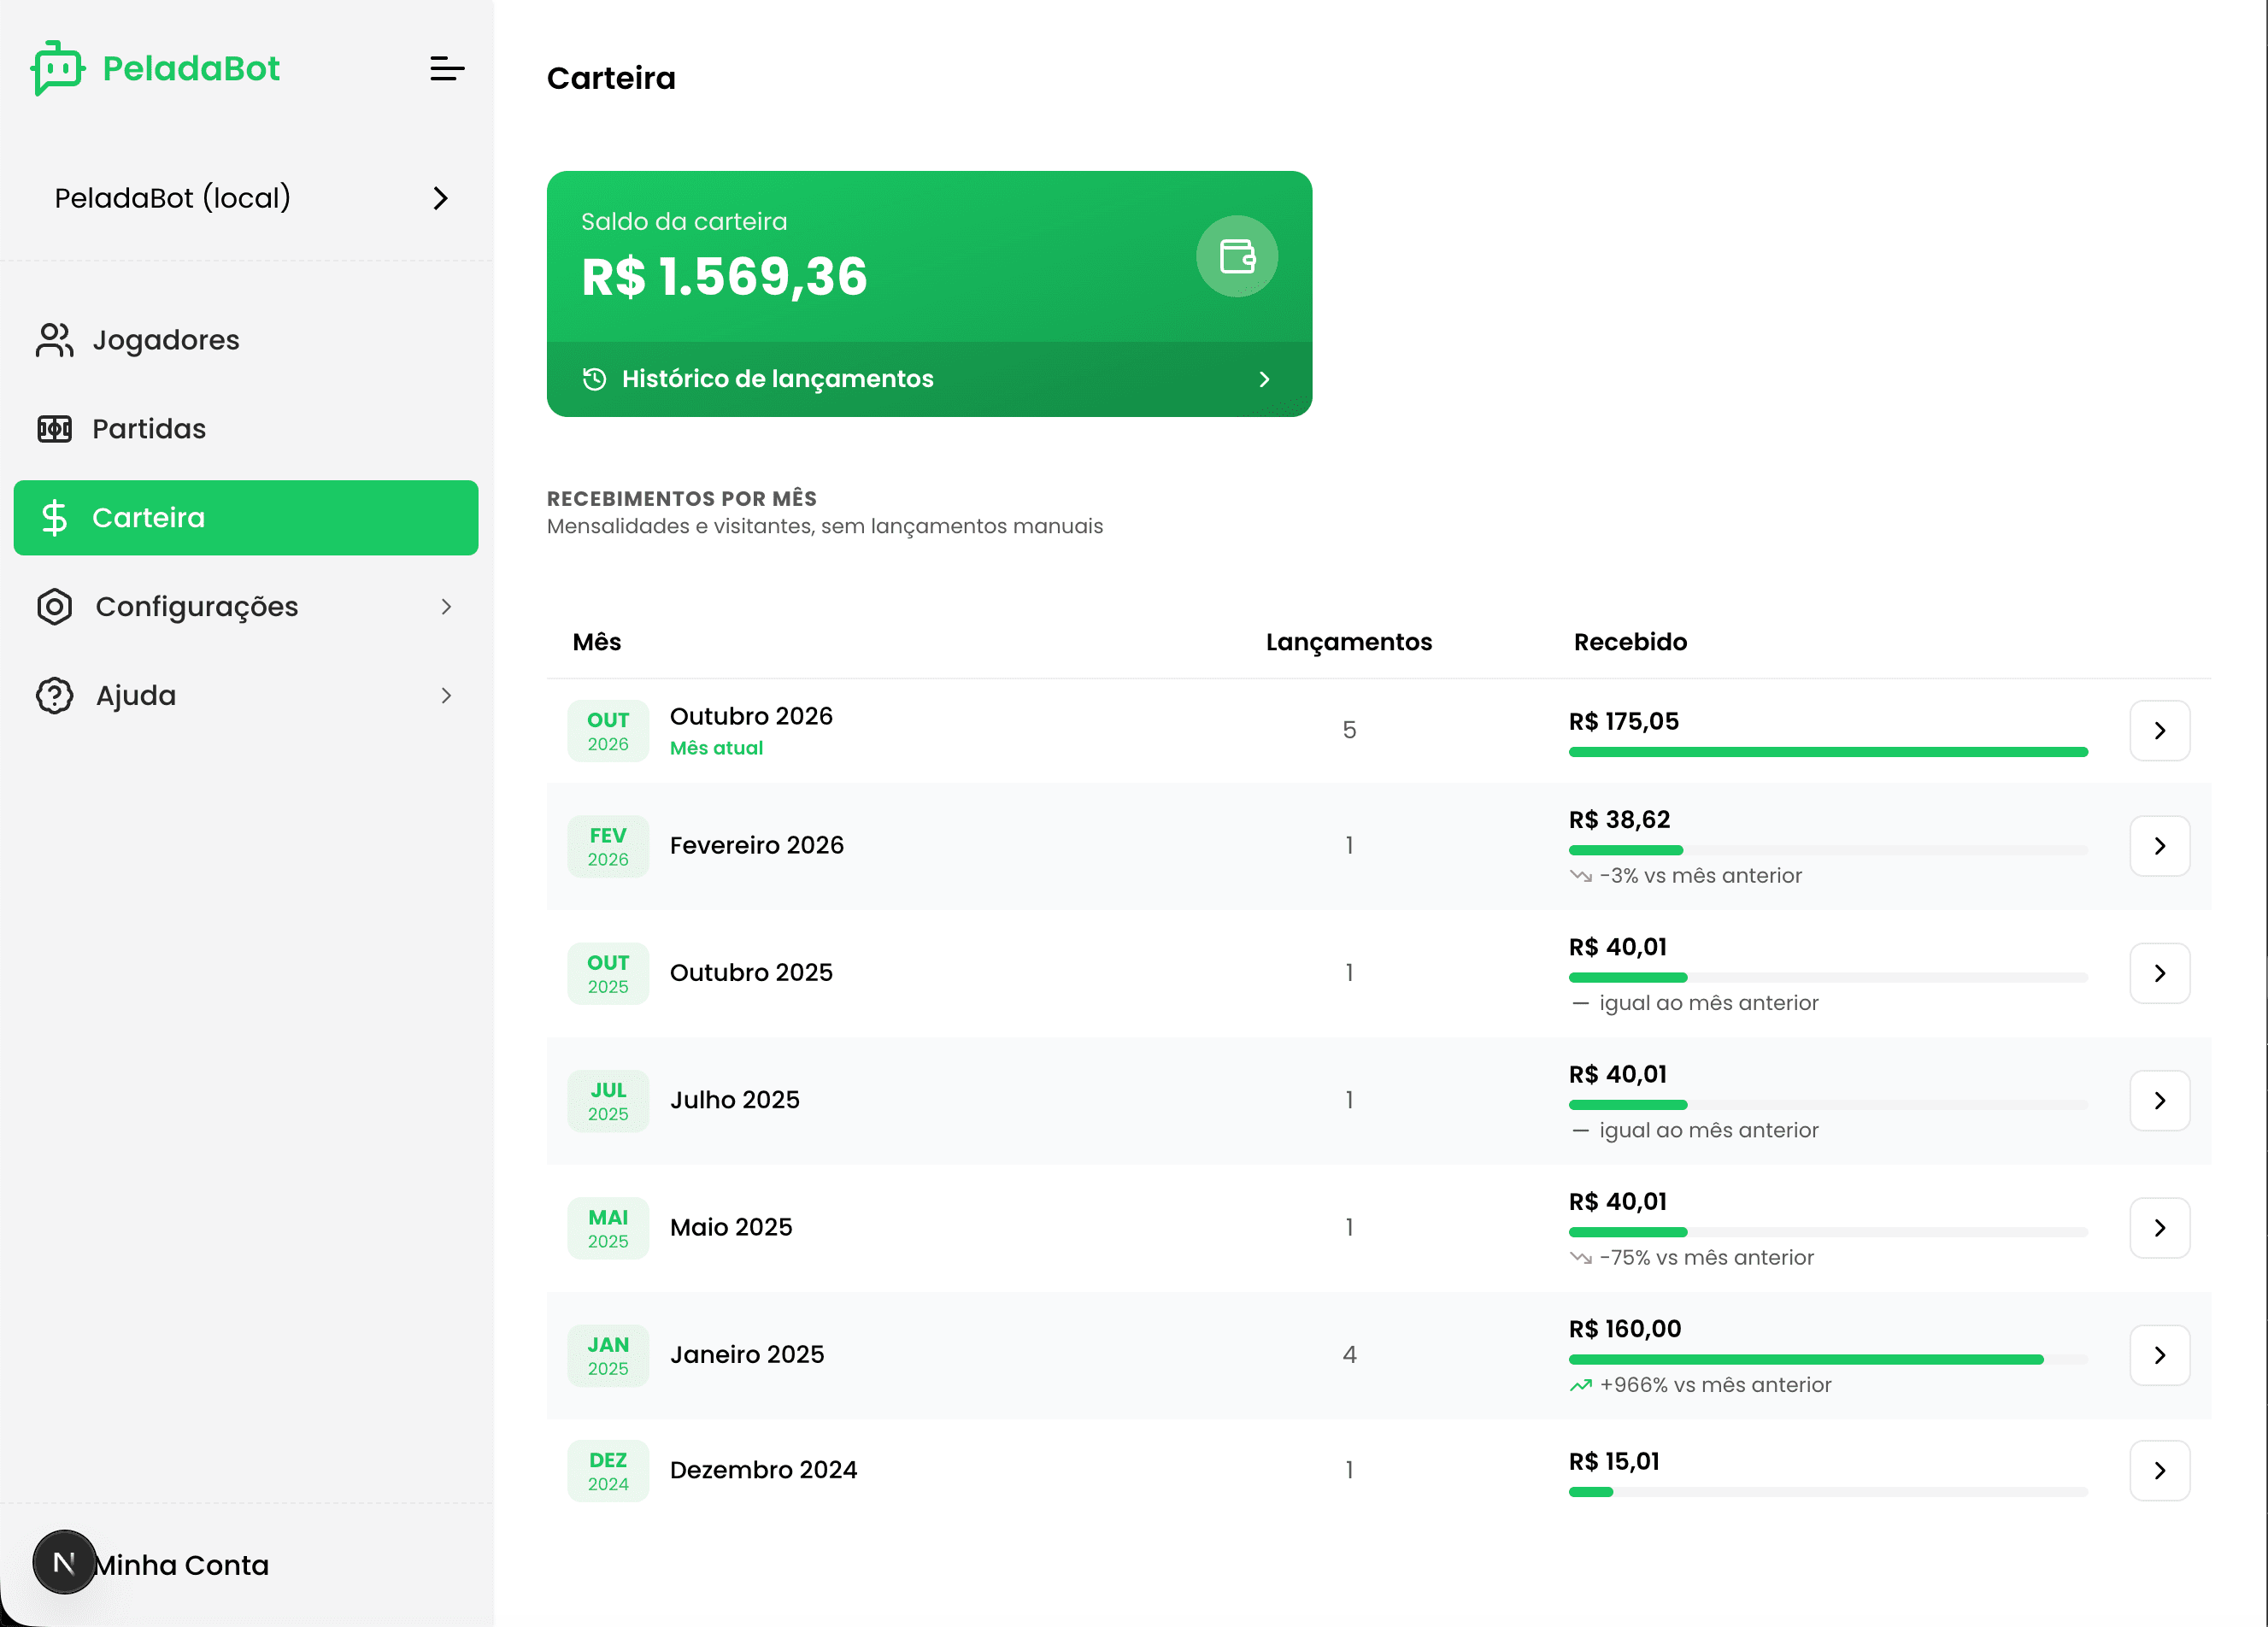Click the R$ 1.569,36 balance amount
This screenshot has width=2268, height=1627.
click(x=724, y=277)
